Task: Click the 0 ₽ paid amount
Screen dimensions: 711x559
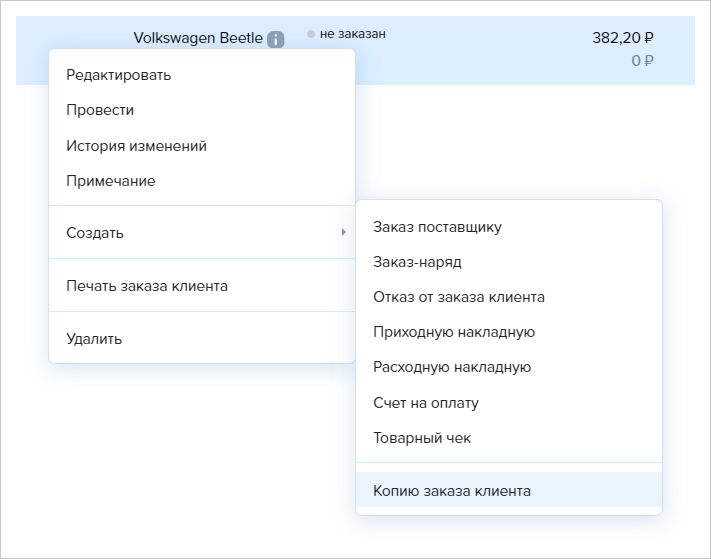Action: [642, 61]
